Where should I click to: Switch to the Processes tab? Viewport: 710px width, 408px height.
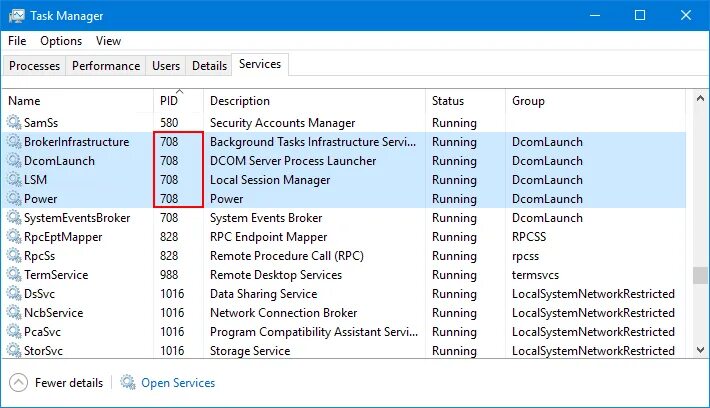35,66
